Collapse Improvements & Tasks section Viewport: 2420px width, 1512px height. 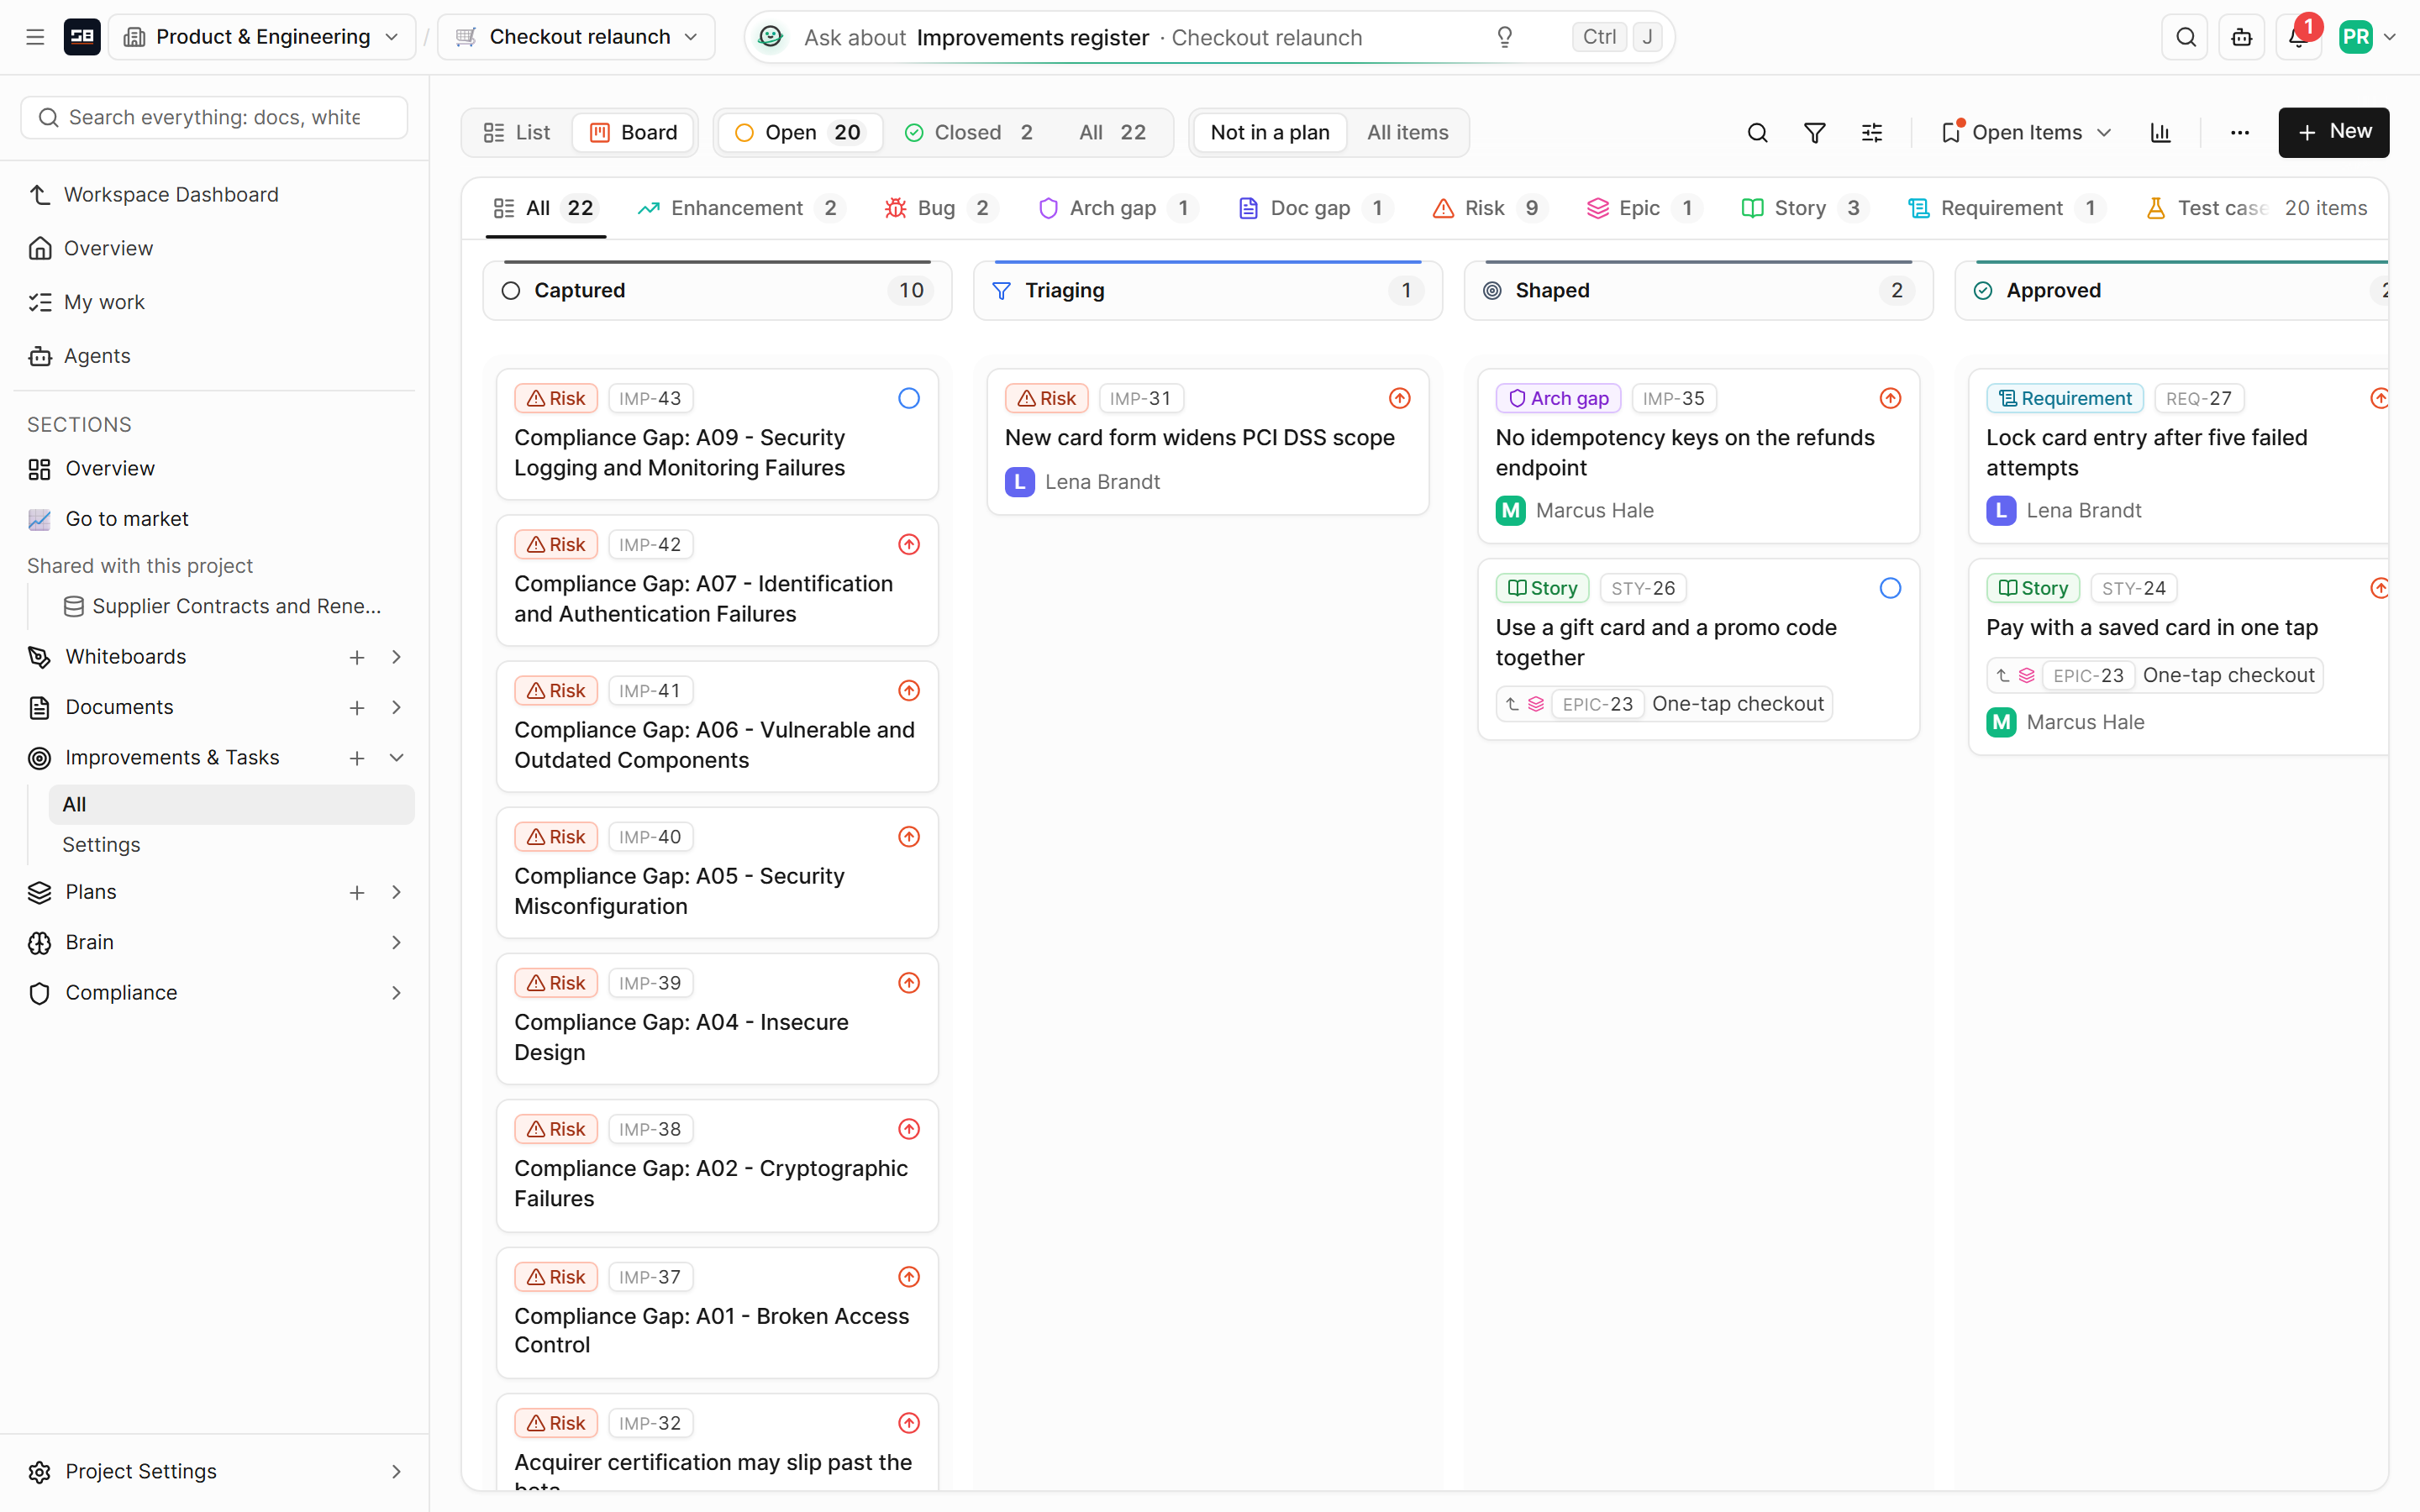point(396,758)
